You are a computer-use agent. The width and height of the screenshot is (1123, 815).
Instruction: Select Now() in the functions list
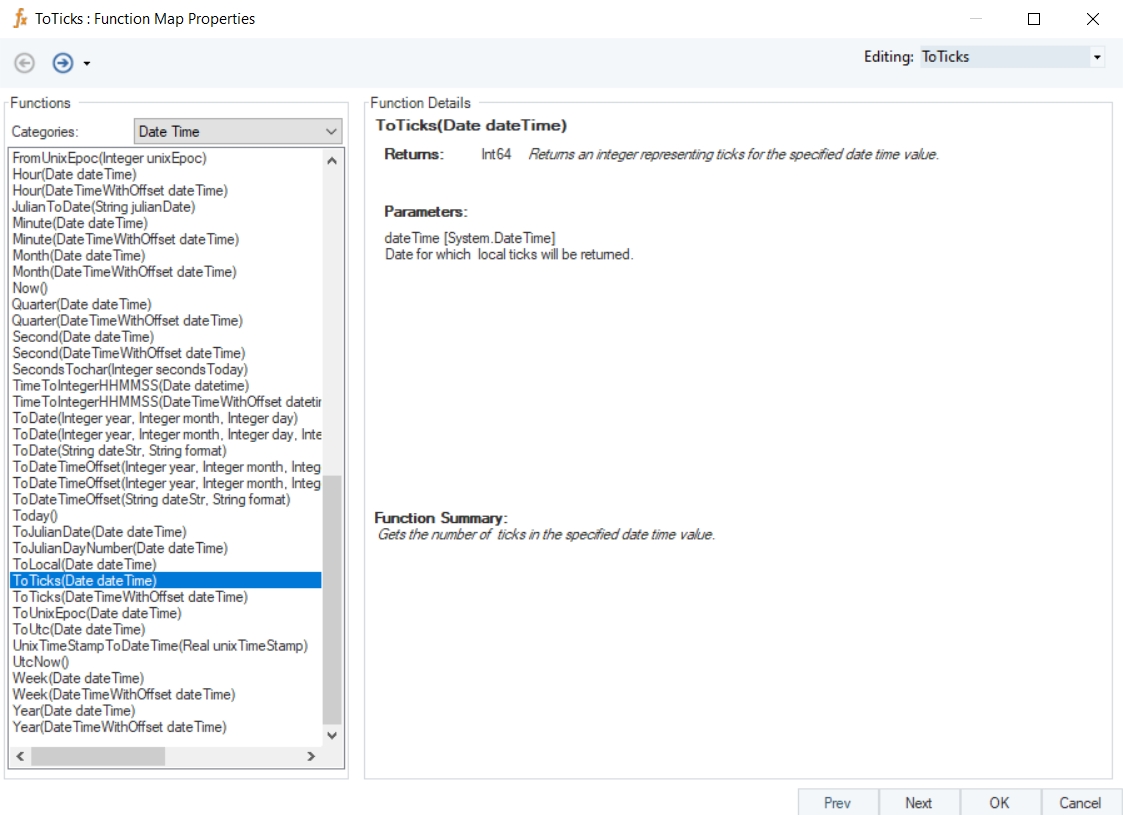[x=30, y=288]
